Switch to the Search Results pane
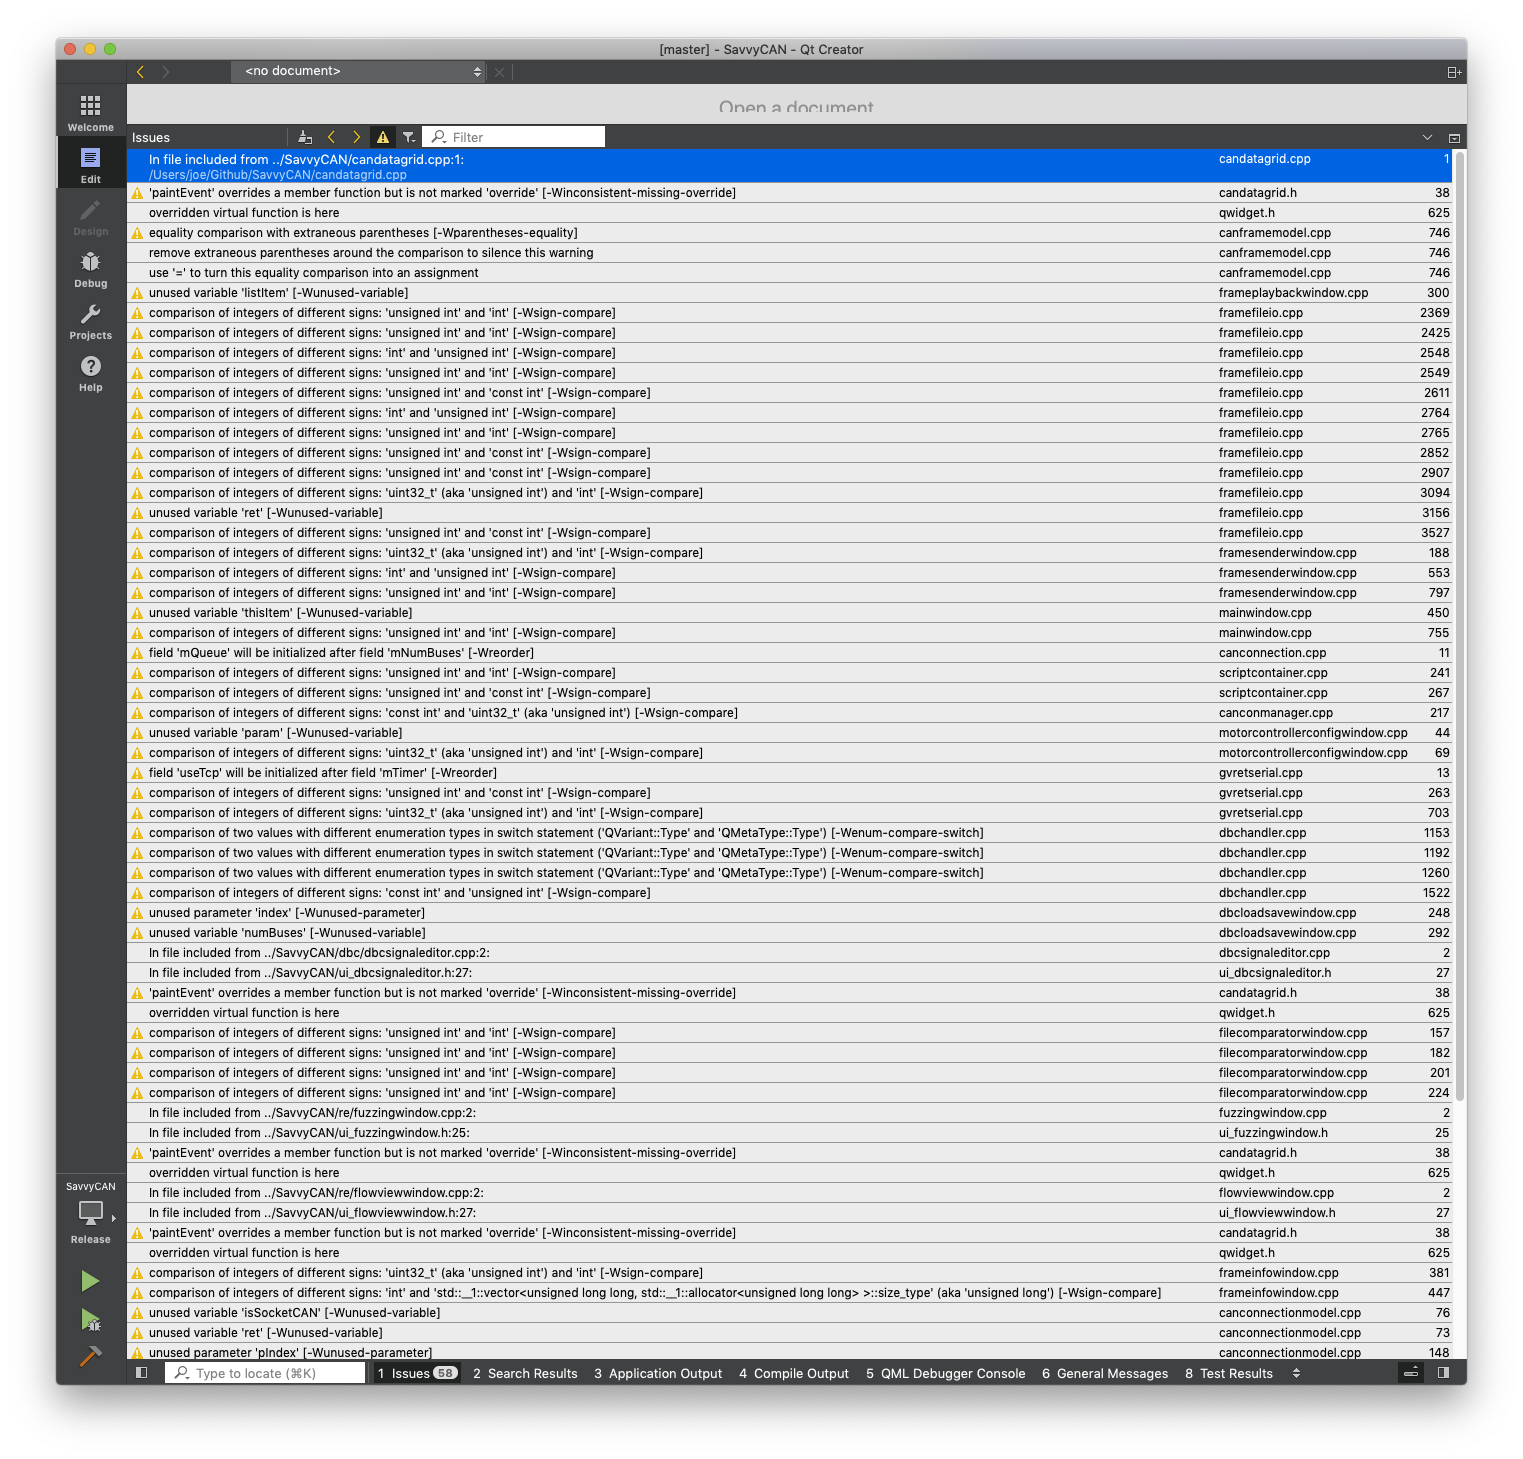Screen dimensions: 1523x1459 click(525, 1373)
